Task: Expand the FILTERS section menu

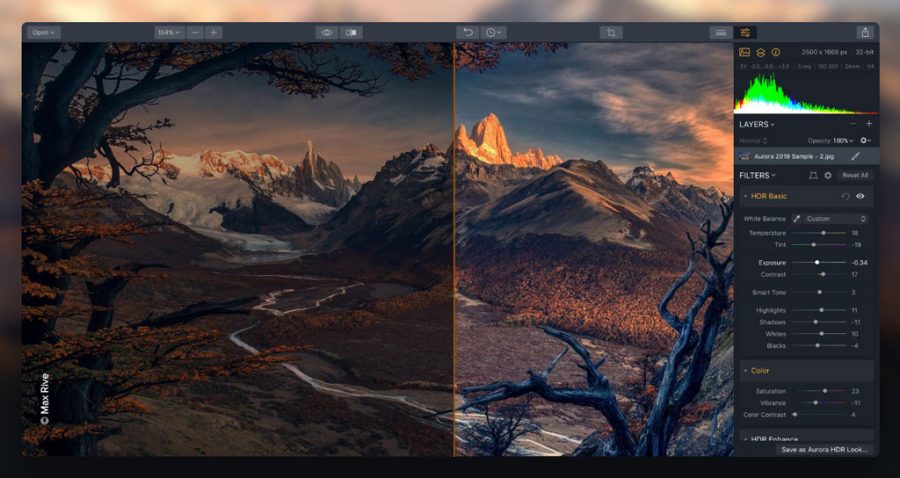Action: pyautogui.click(x=757, y=175)
